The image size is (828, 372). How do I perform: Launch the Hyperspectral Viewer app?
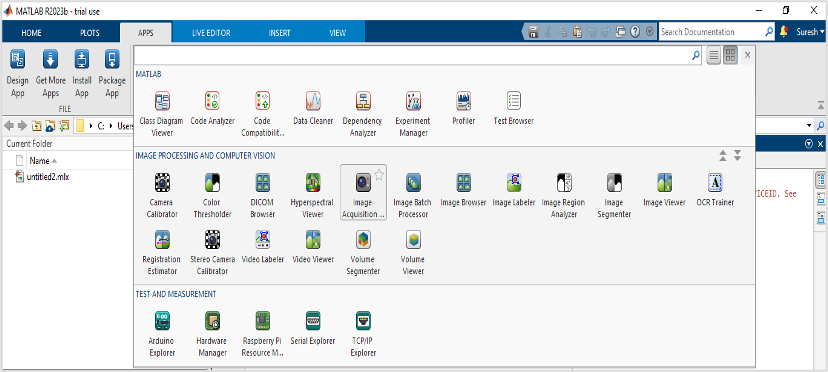coord(313,194)
